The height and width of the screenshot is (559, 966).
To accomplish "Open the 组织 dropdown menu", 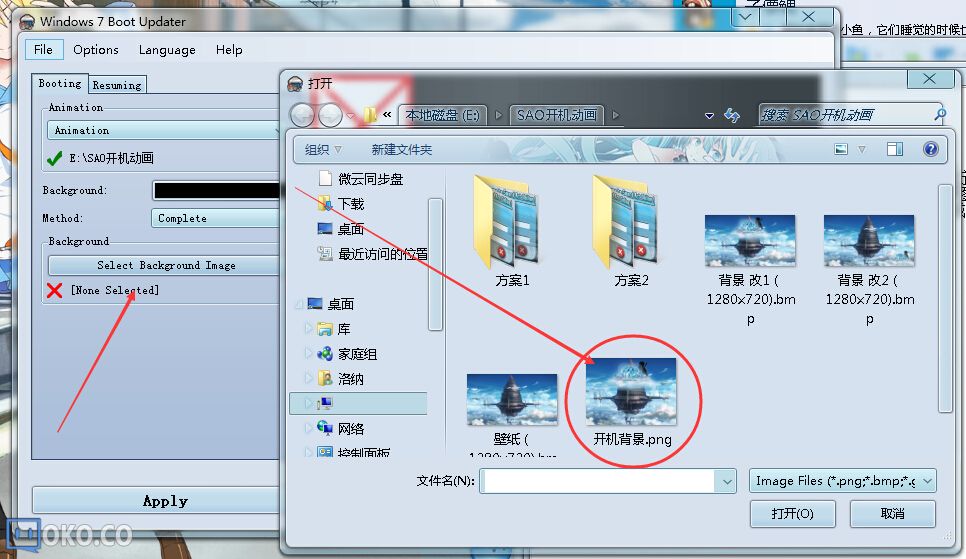I will [323, 150].
